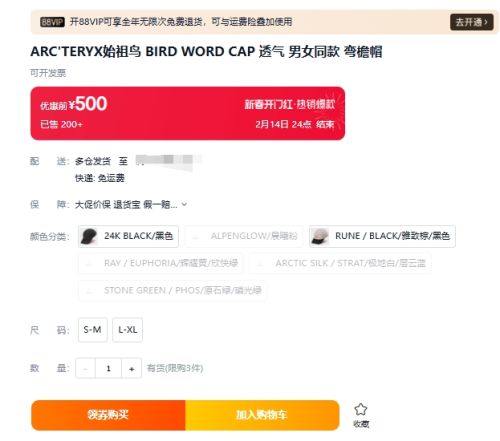The height and width of the screenshot is (441, 500).
Task: Choose size L-XL
Action: (128, 330)
